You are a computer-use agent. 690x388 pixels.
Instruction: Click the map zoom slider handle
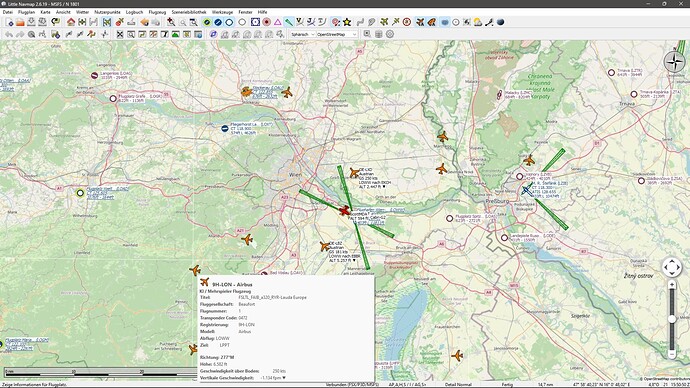coord(672,319)
